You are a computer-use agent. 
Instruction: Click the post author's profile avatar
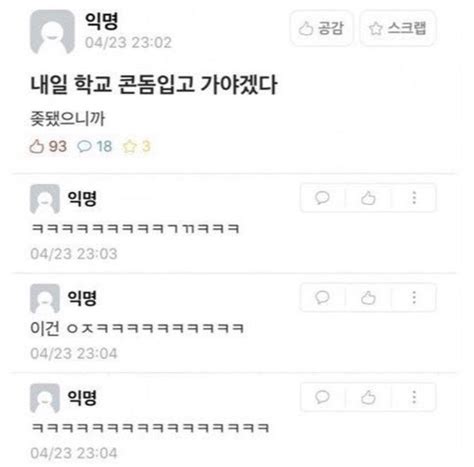pyautogui.click(x=52, y=32)
